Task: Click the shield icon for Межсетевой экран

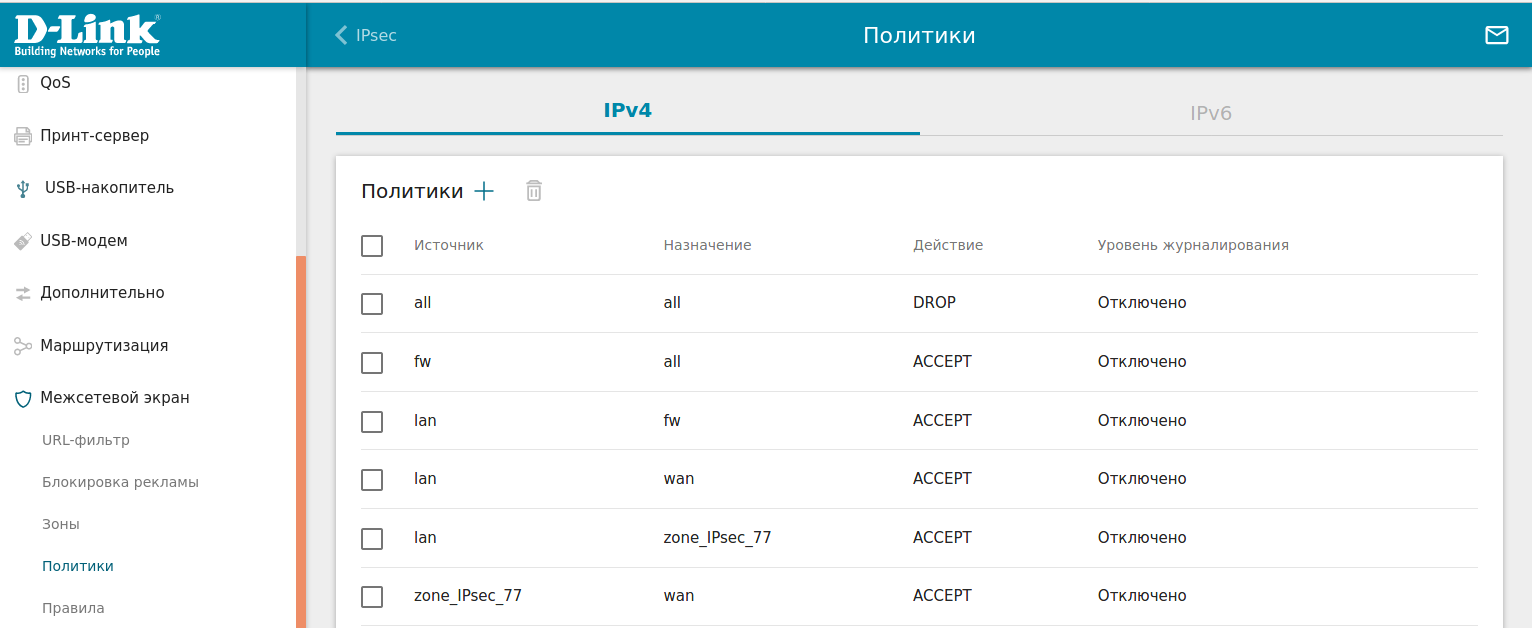Action: click(x=22, y=398)
